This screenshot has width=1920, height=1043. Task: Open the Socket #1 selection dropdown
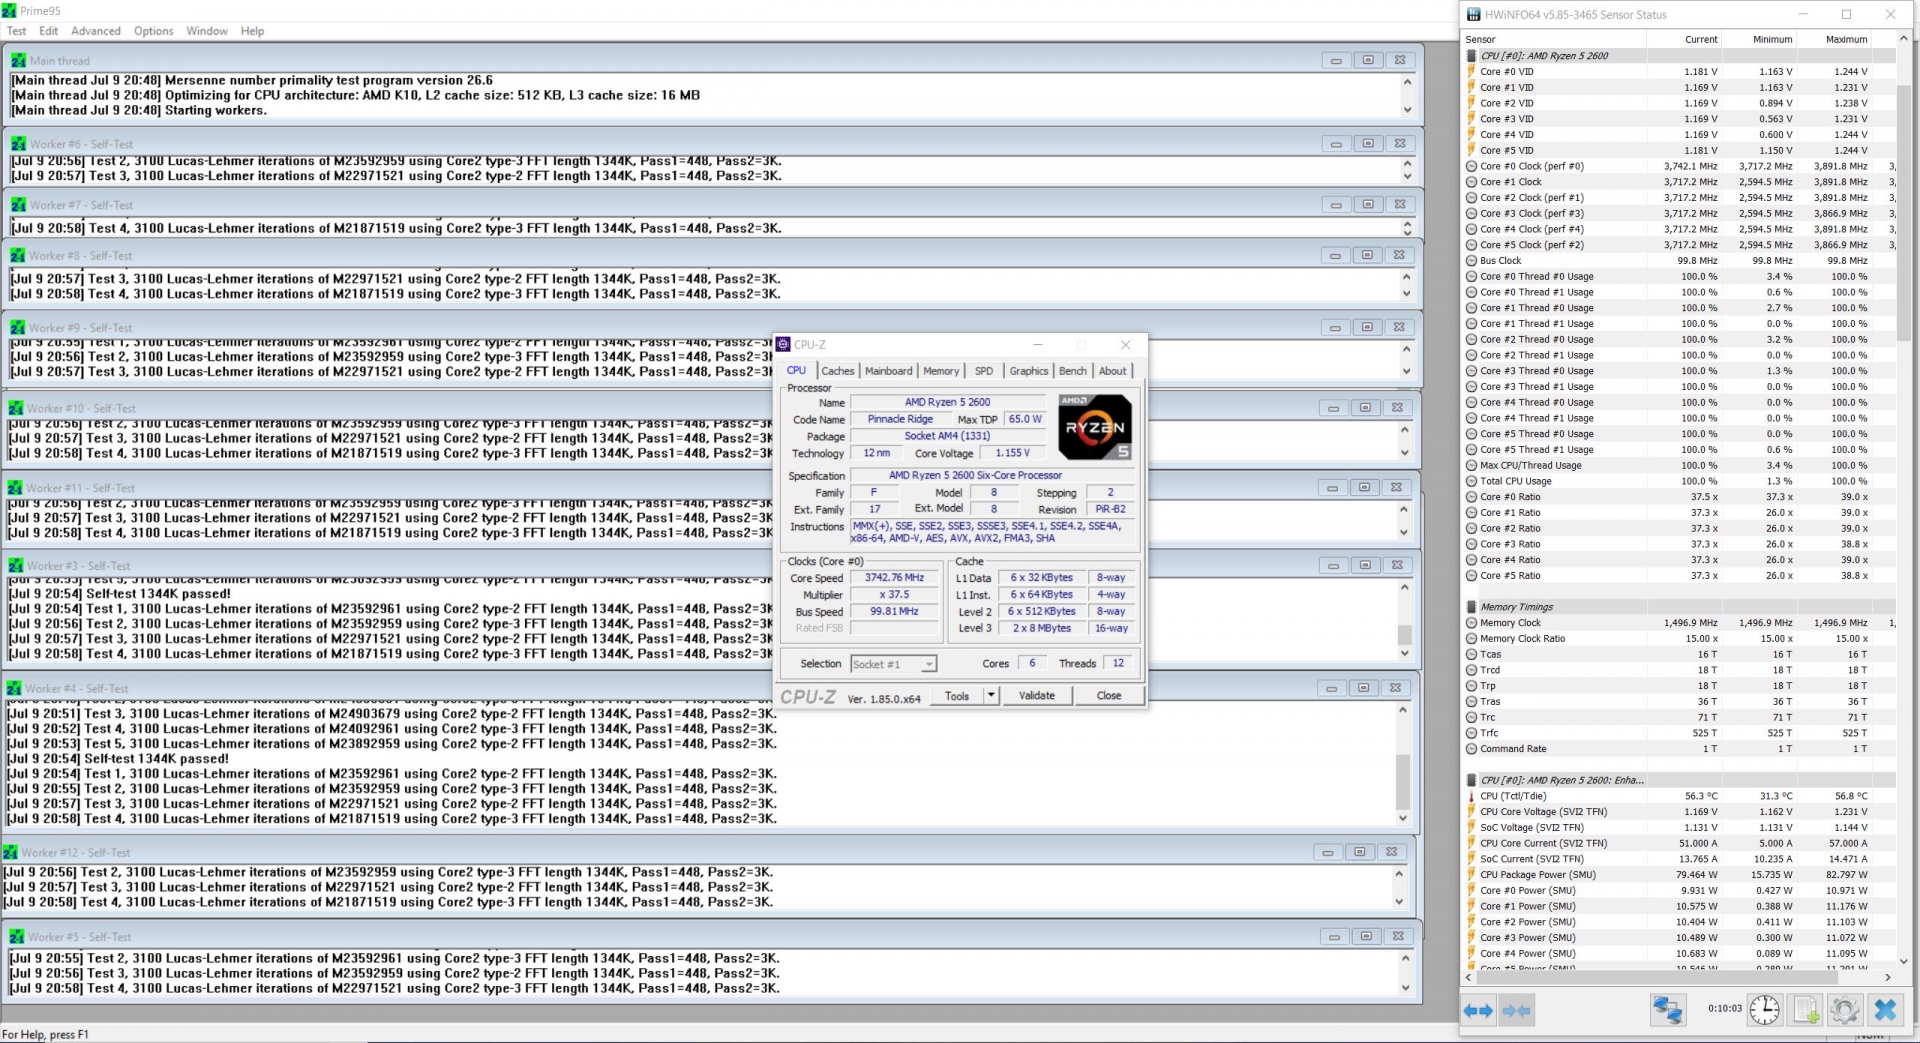[929, 664]
